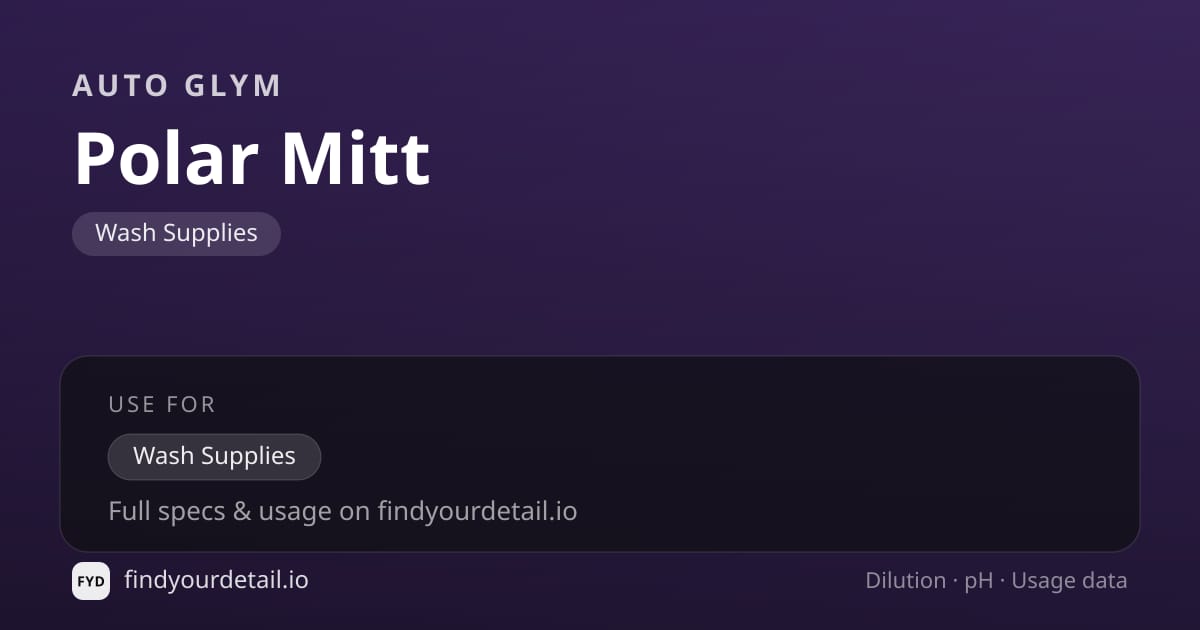This screenshot has width=1200, height=630.
Task: Click the pH label in footer
Action: click(979, 582)
